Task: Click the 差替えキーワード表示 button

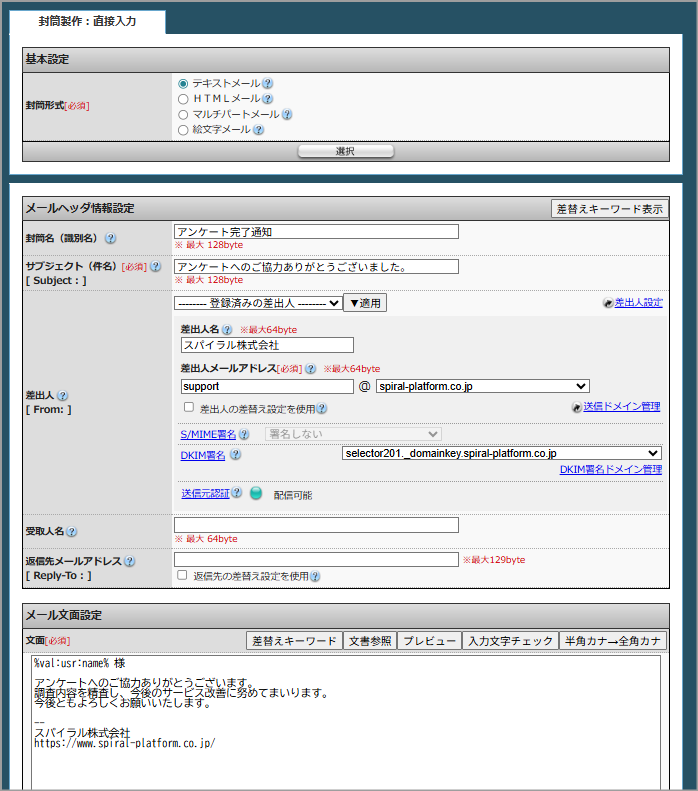Action: point(609,209)
